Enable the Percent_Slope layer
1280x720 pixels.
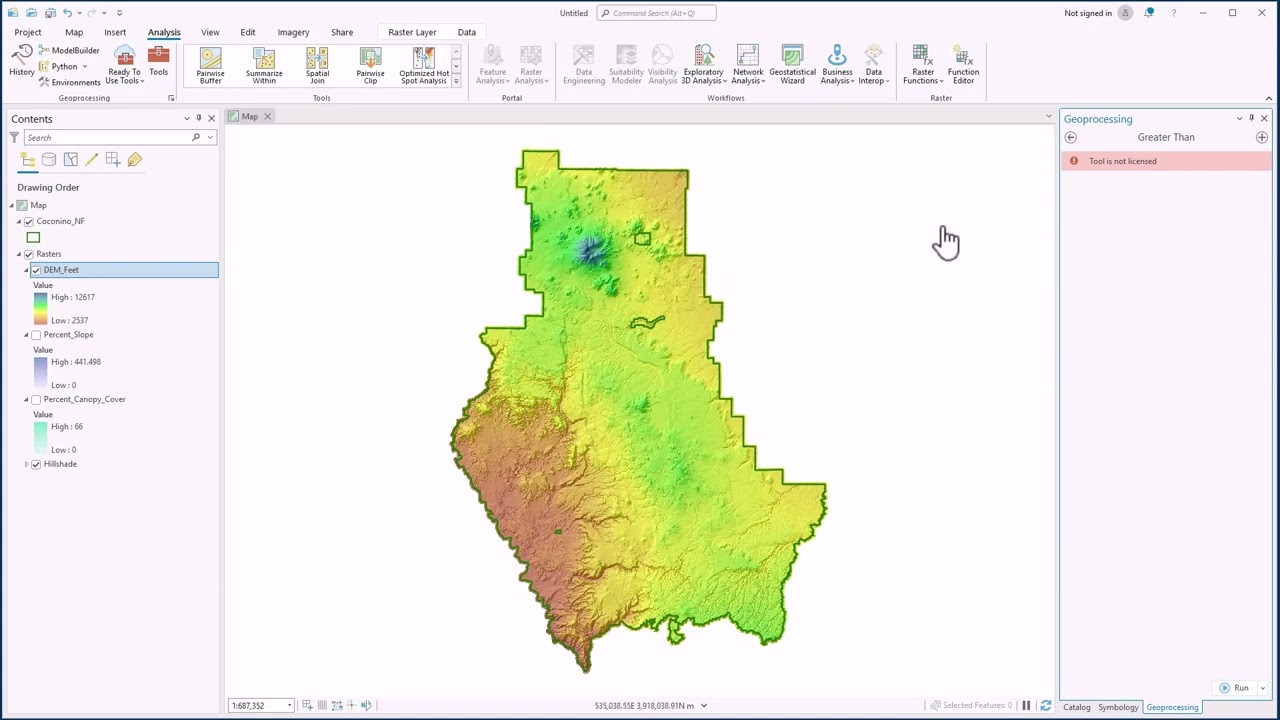(36, 335)
